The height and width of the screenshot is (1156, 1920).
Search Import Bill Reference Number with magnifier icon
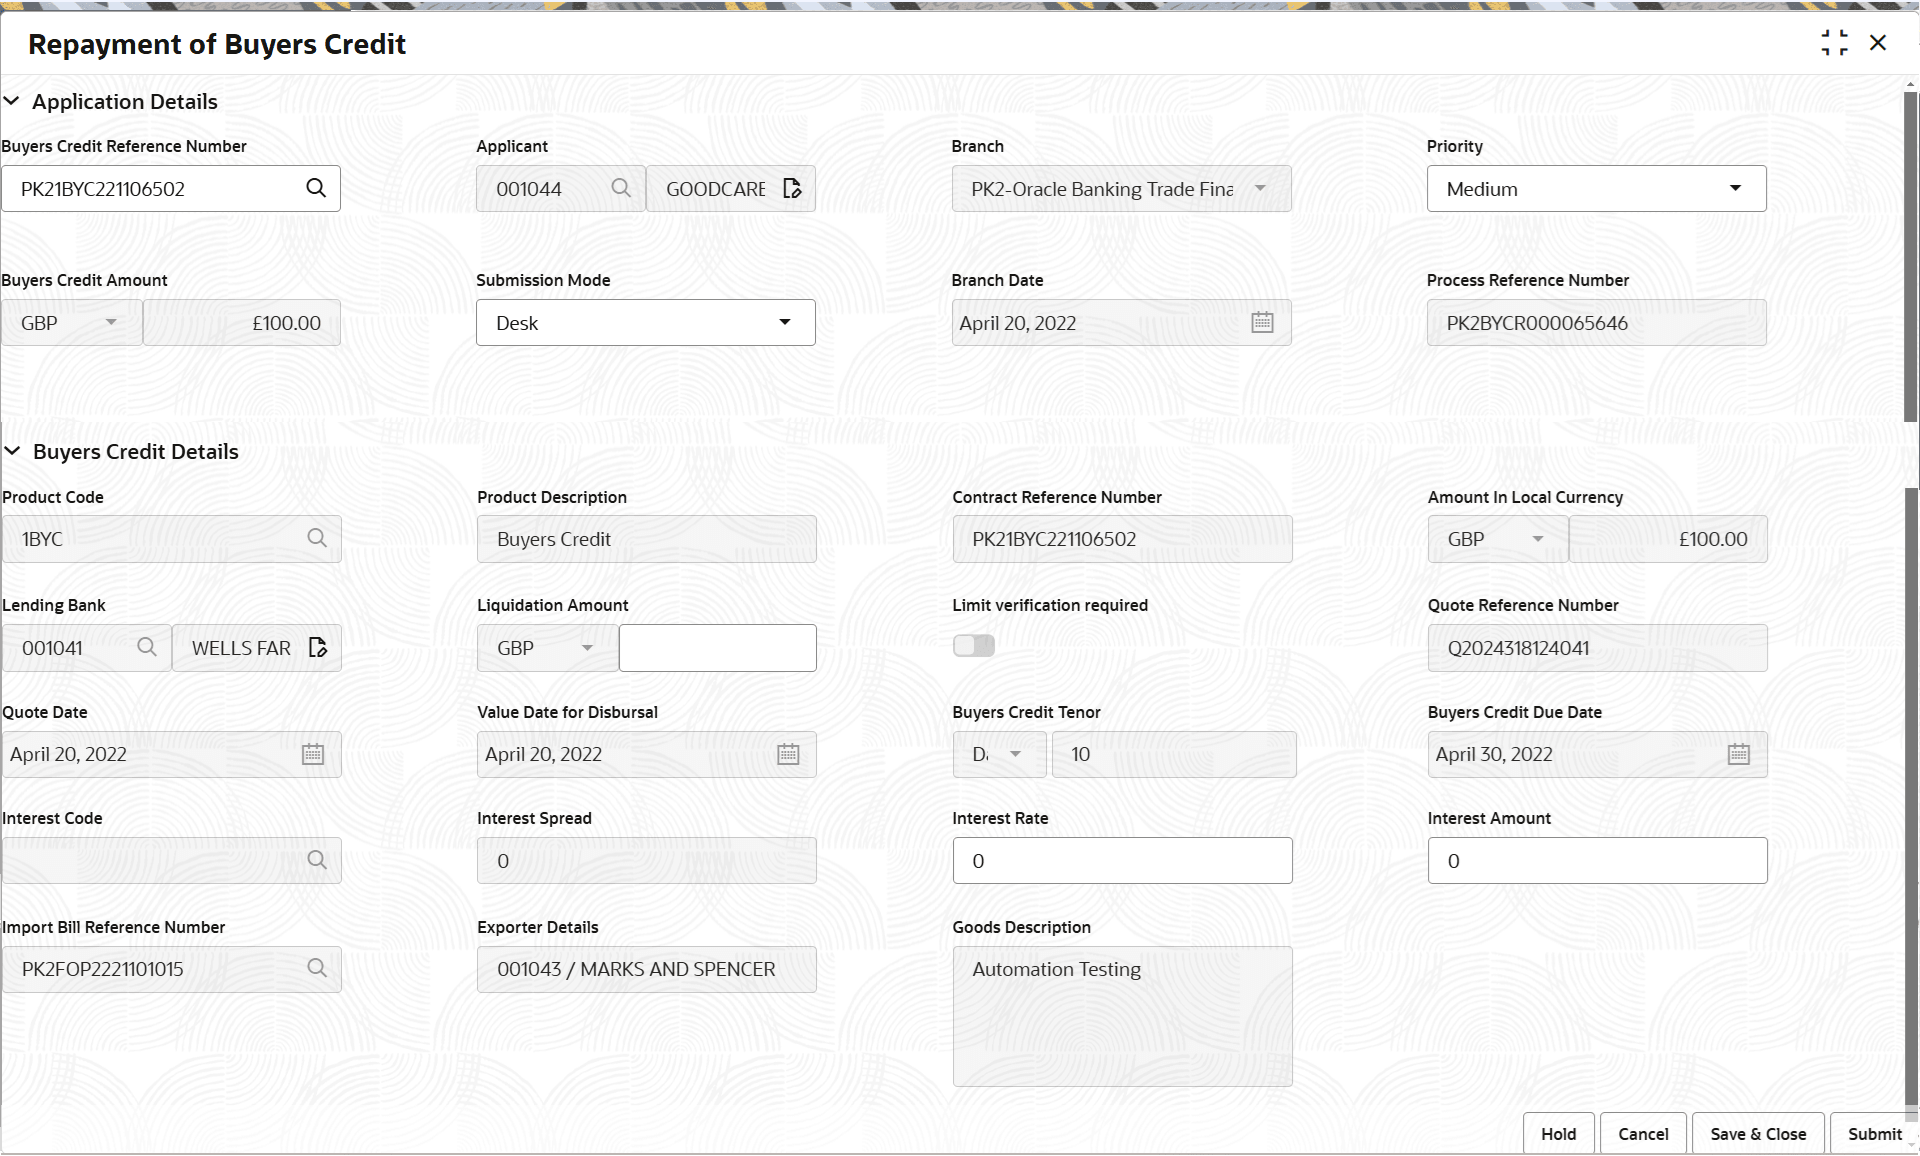point(316,968)
